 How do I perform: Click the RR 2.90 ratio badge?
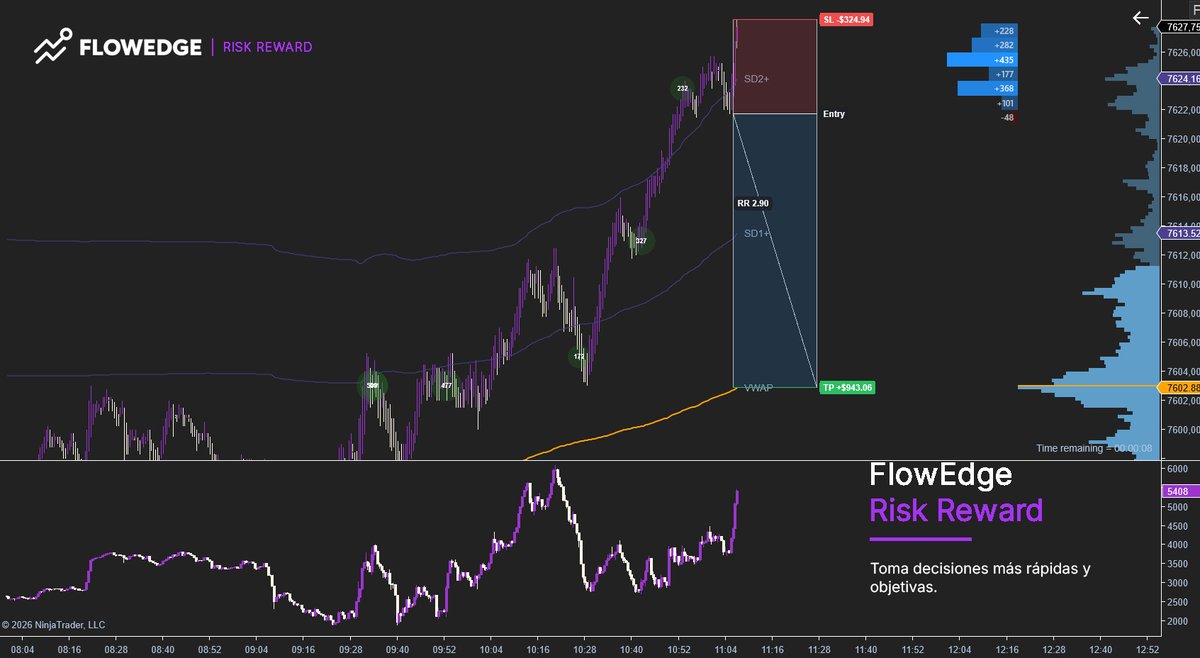point(753,203)
